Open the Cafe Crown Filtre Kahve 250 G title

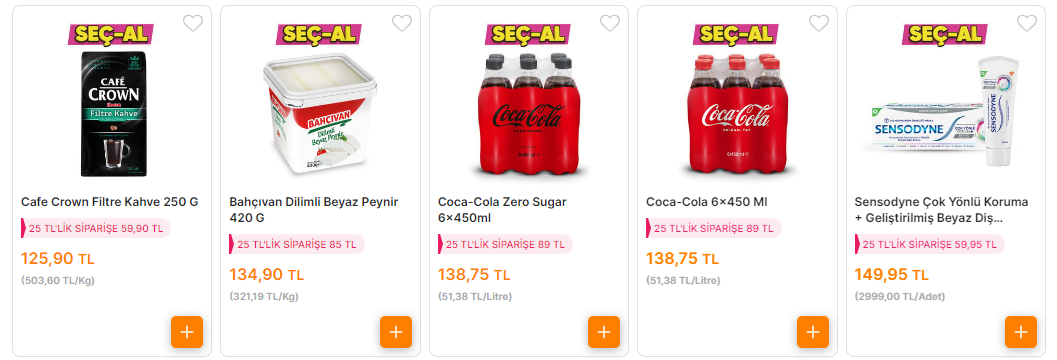coord(110,202)
